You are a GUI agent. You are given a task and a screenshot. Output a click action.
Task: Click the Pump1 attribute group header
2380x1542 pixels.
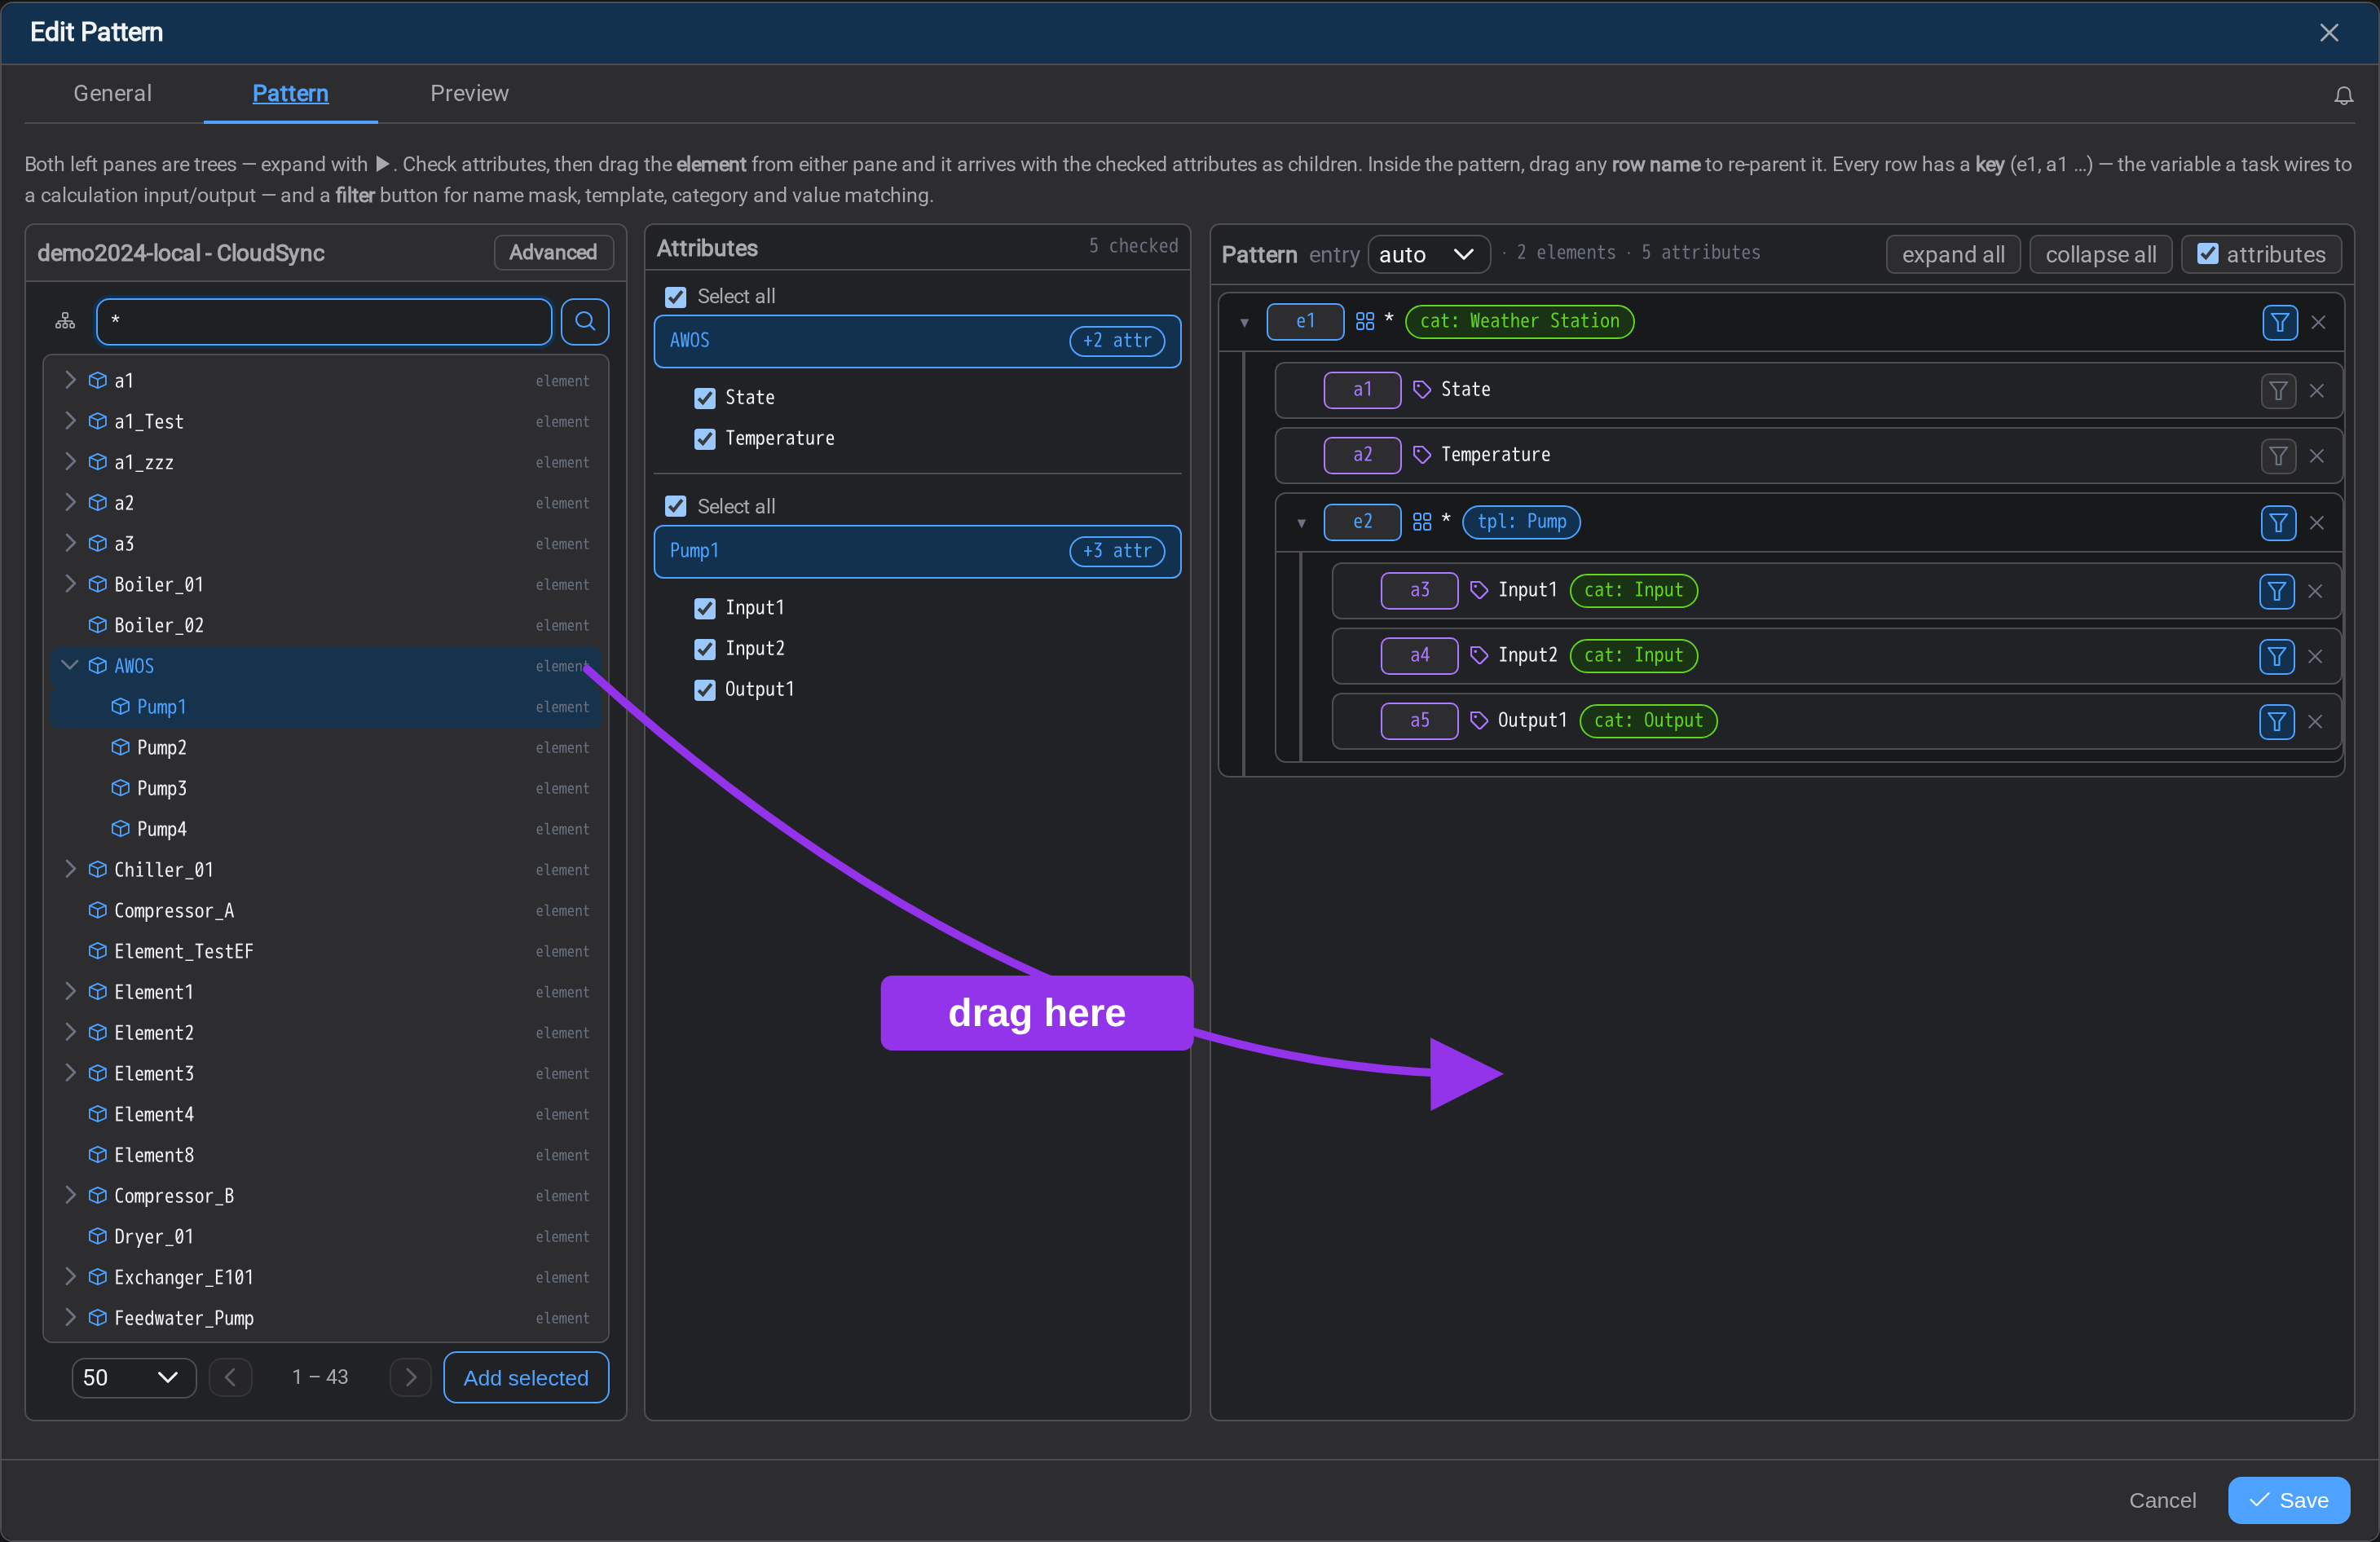point(917,551)
